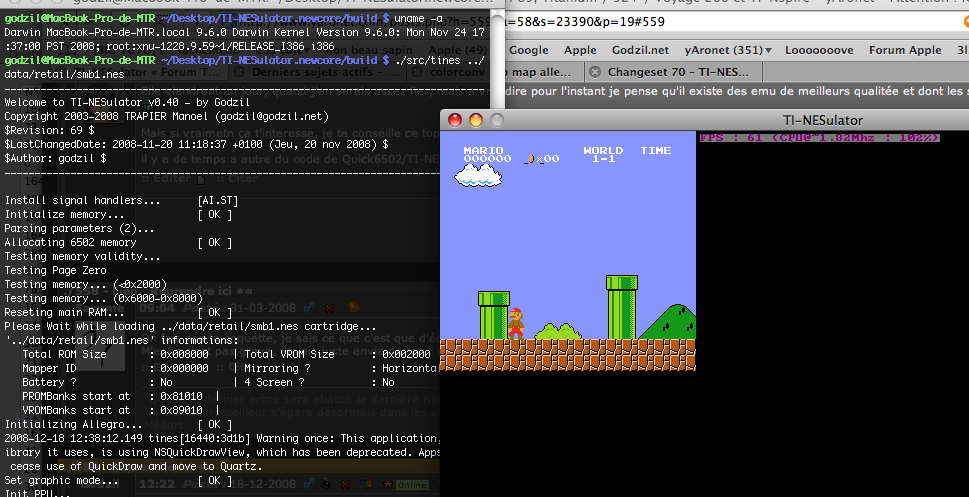This screenshot has width=969, height=497.
Task: Switch to the Changeset 70 tab
Action: click(680, 72)
